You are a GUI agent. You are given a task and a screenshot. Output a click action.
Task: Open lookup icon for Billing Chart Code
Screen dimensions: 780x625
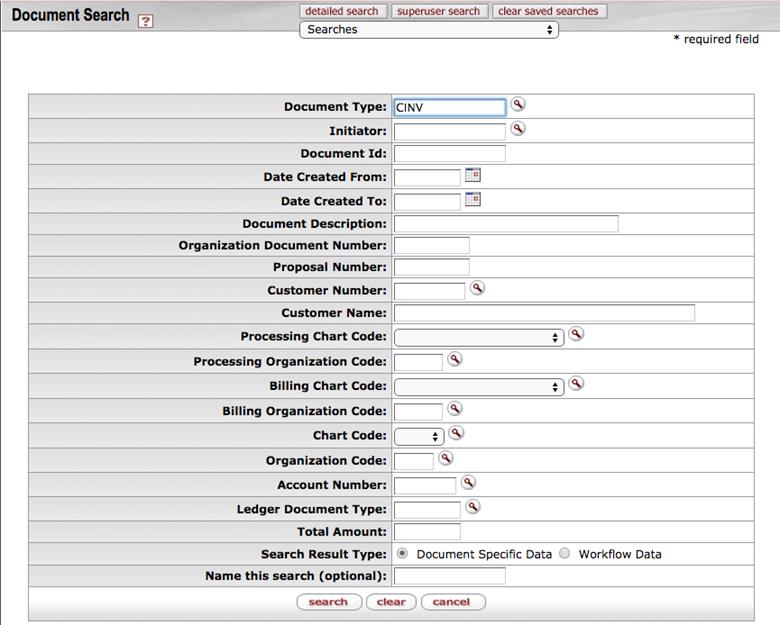[x=576, y=384]
